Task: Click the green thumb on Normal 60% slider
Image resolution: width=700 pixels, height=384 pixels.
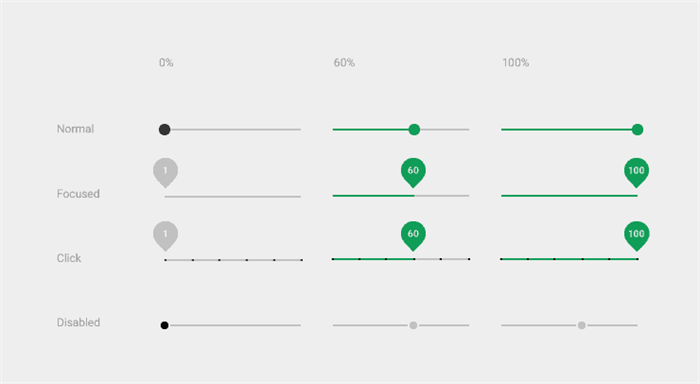Action: coord(414,129)
